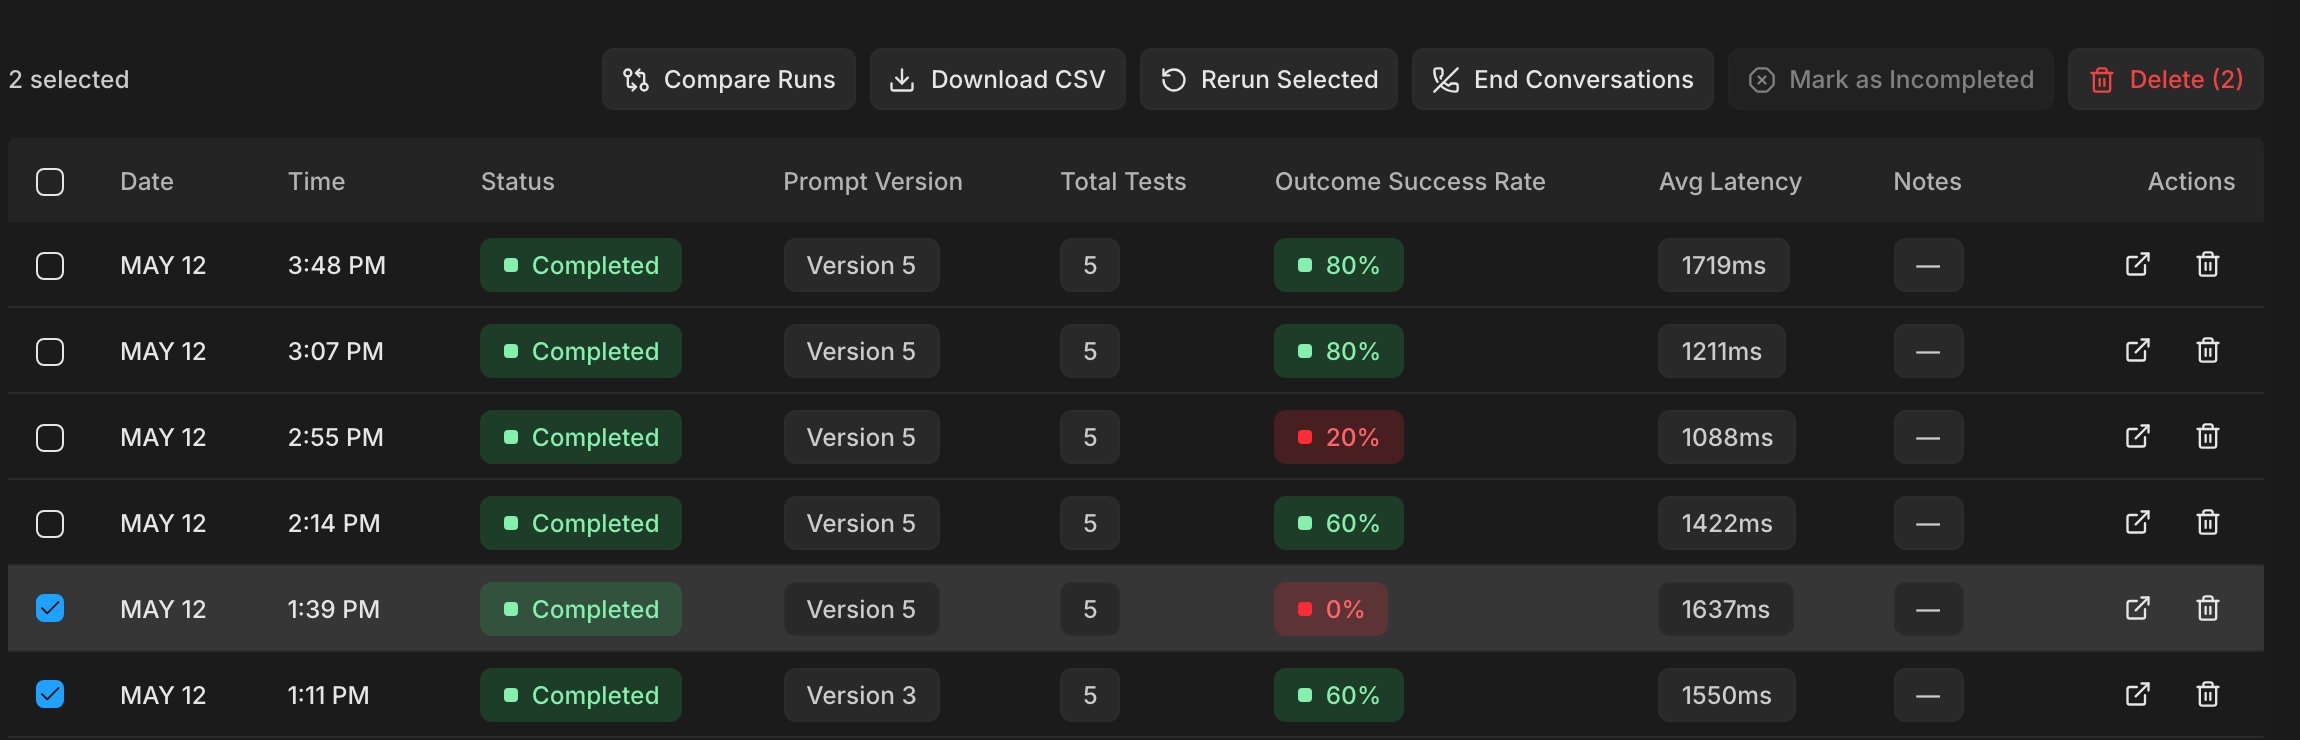Click the 20% success rate badge
The height and width of the screenshot is (740, 2300).
[1339, 437]
